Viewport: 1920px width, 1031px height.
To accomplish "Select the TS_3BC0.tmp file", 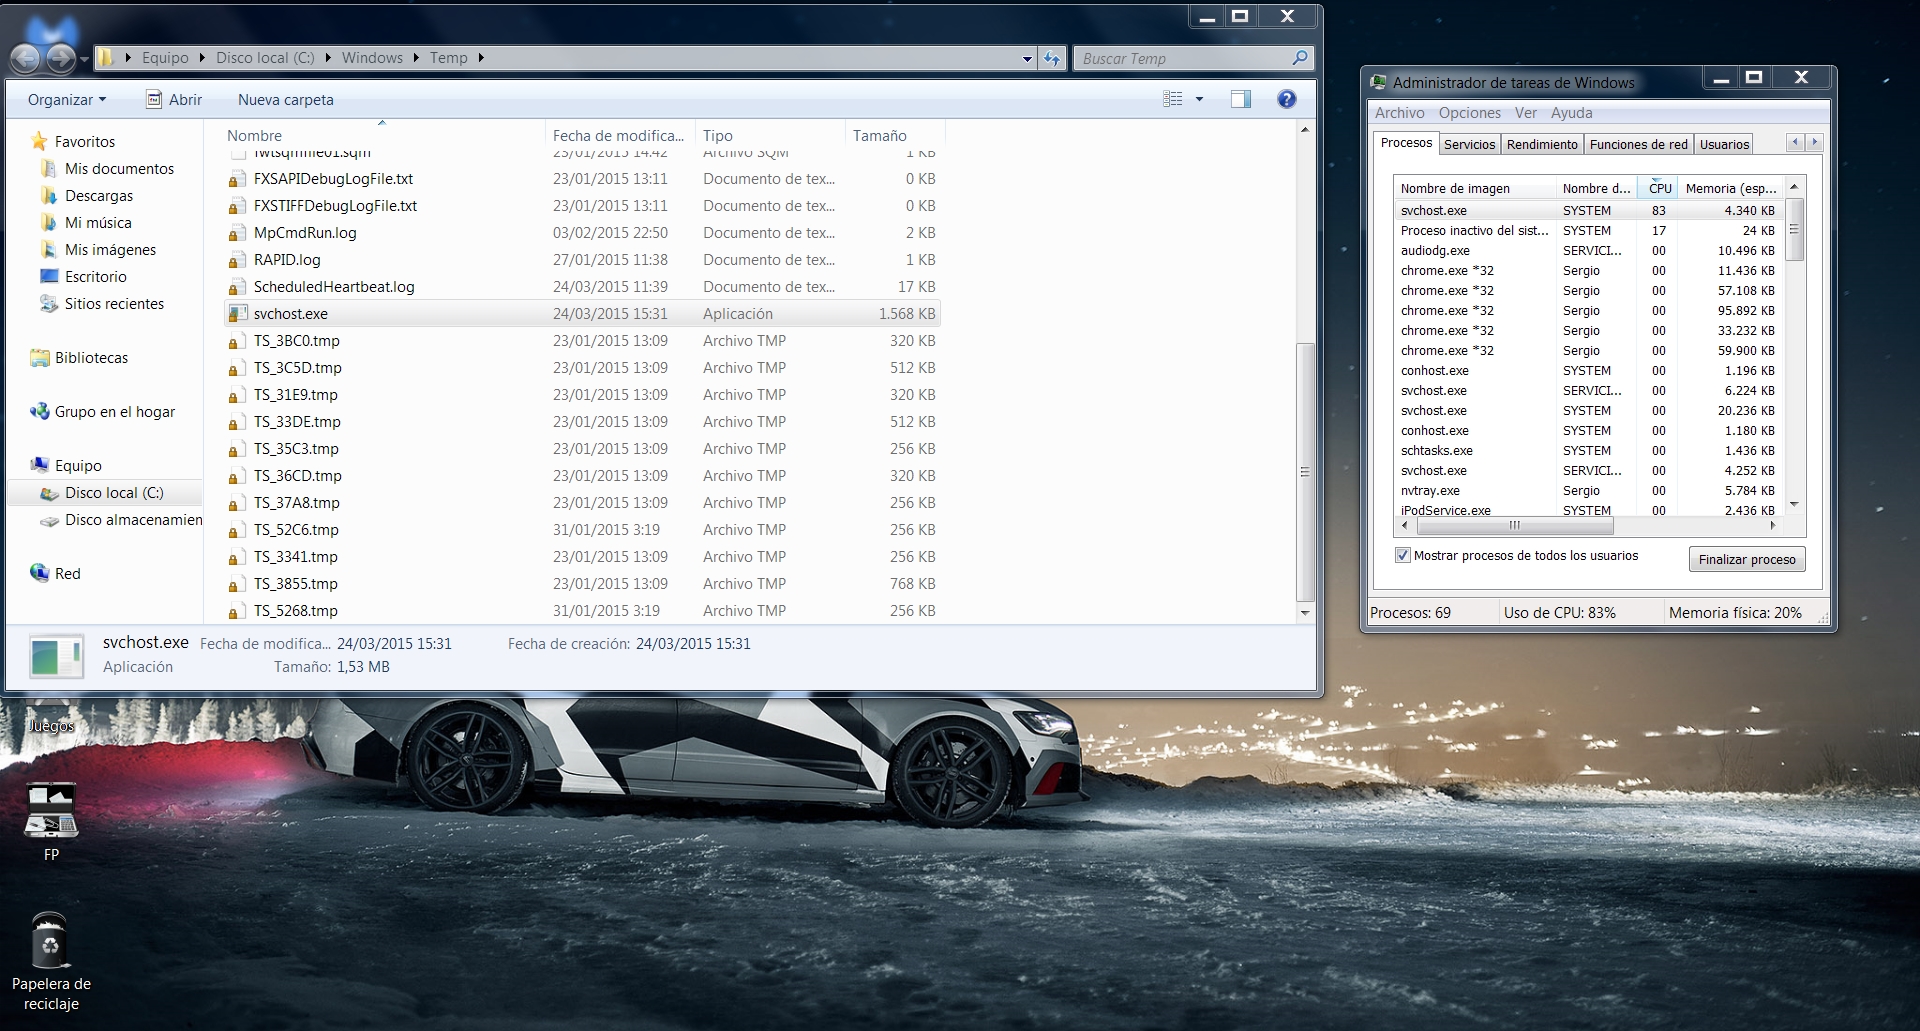I will [582, 341].
